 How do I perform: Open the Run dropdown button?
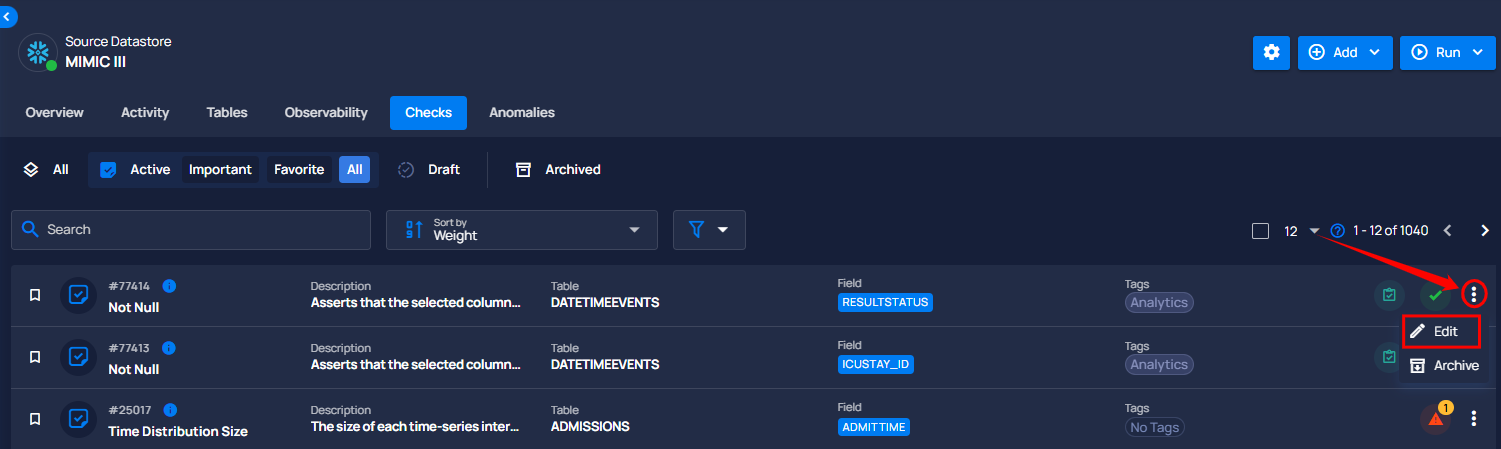tap(1447, 52)
